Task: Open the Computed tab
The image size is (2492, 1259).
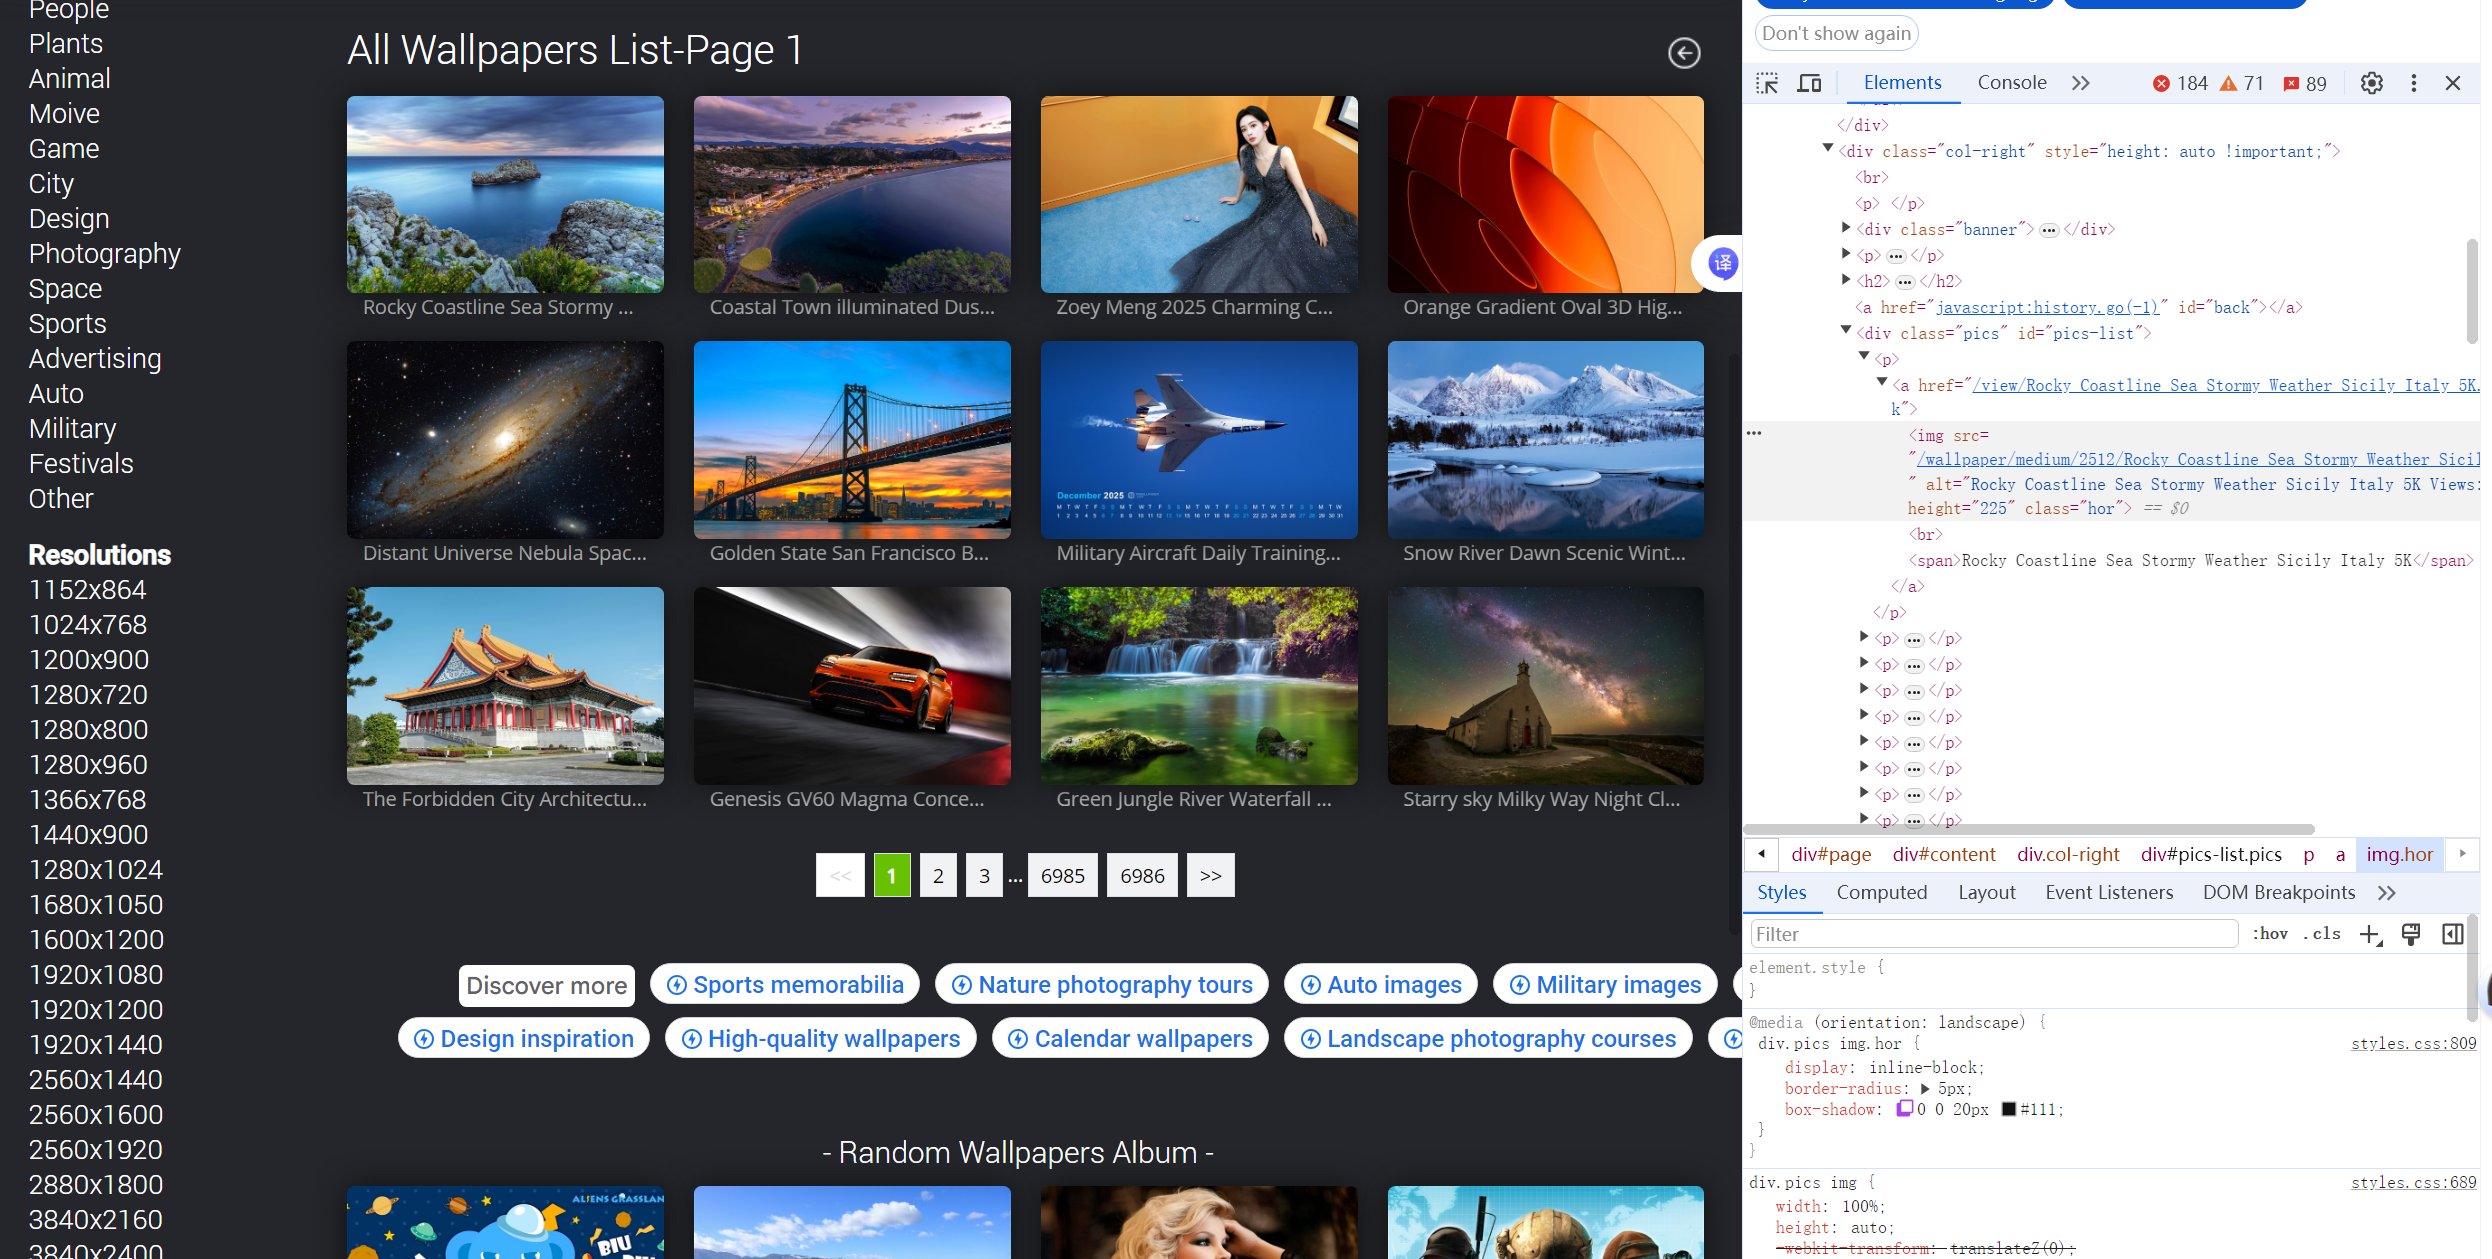Action: [1881, 892]
